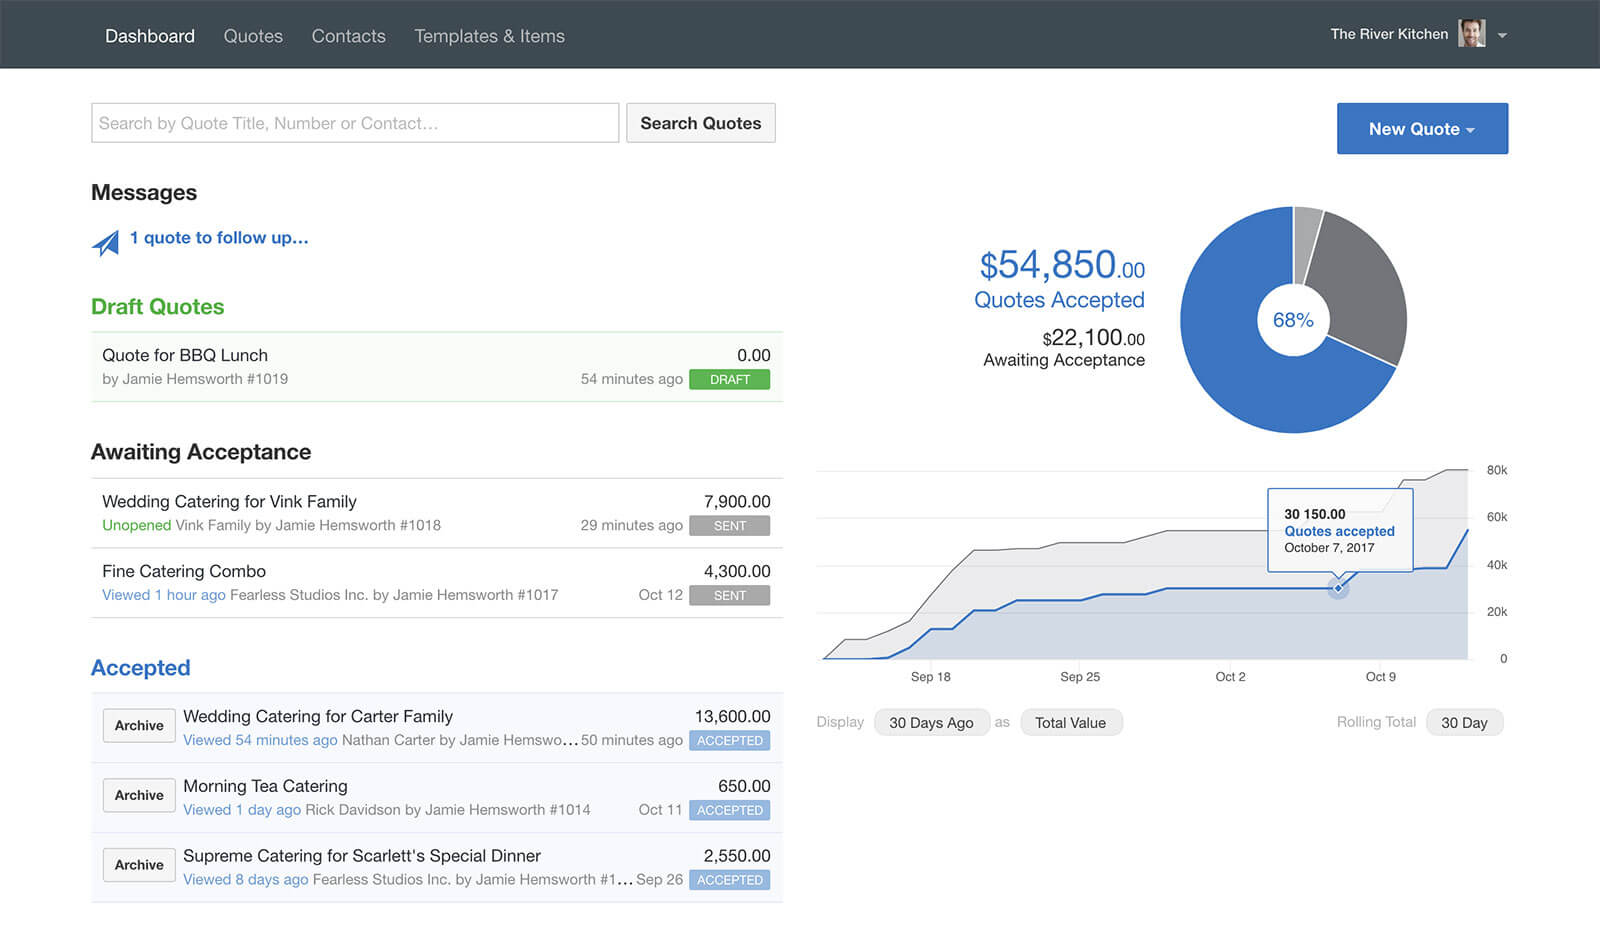Open the Quote for BBQ Lunch draft
The image size is (1600, 937).
pyautogui.click(x=185, y=355)
